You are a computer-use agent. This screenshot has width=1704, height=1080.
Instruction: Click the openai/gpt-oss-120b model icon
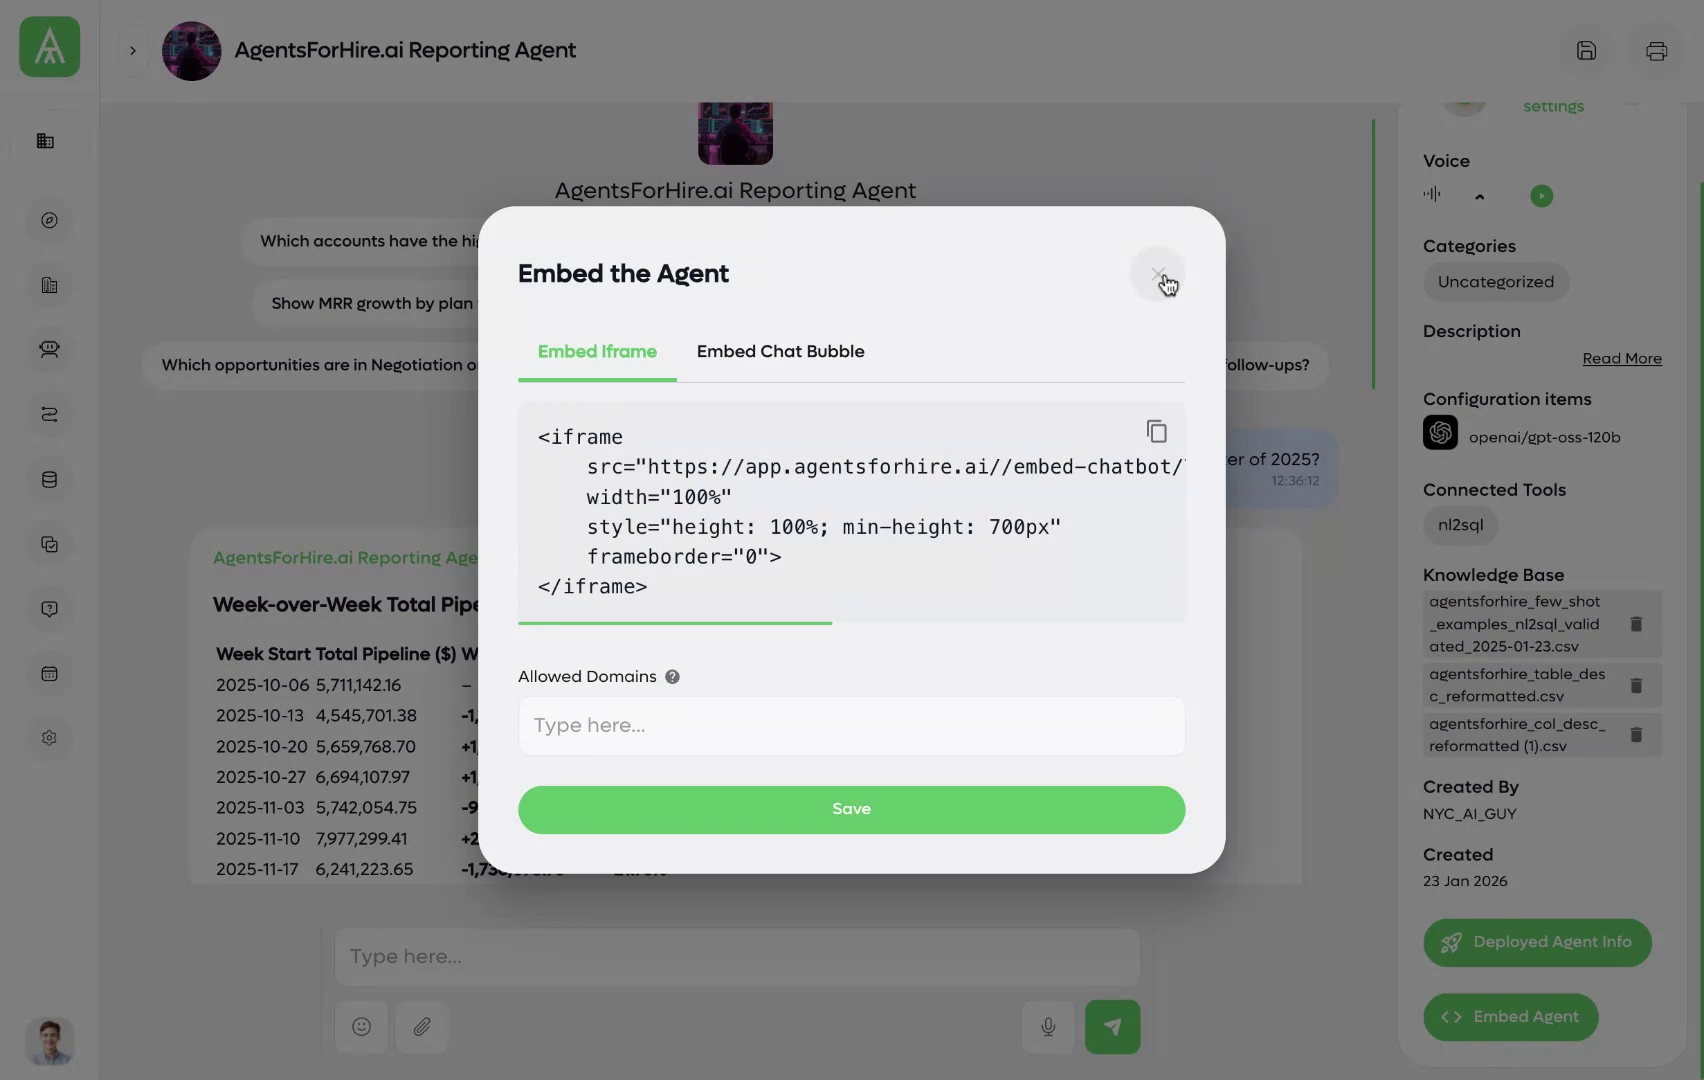pyautogui.click(x=1440, y=433)
